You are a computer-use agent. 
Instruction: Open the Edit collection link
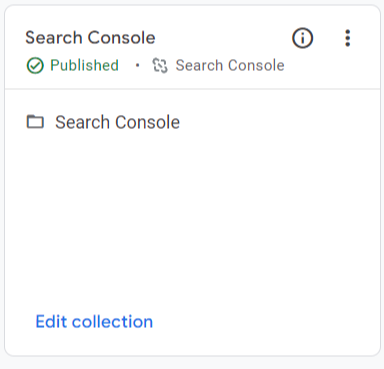point(94,321)
